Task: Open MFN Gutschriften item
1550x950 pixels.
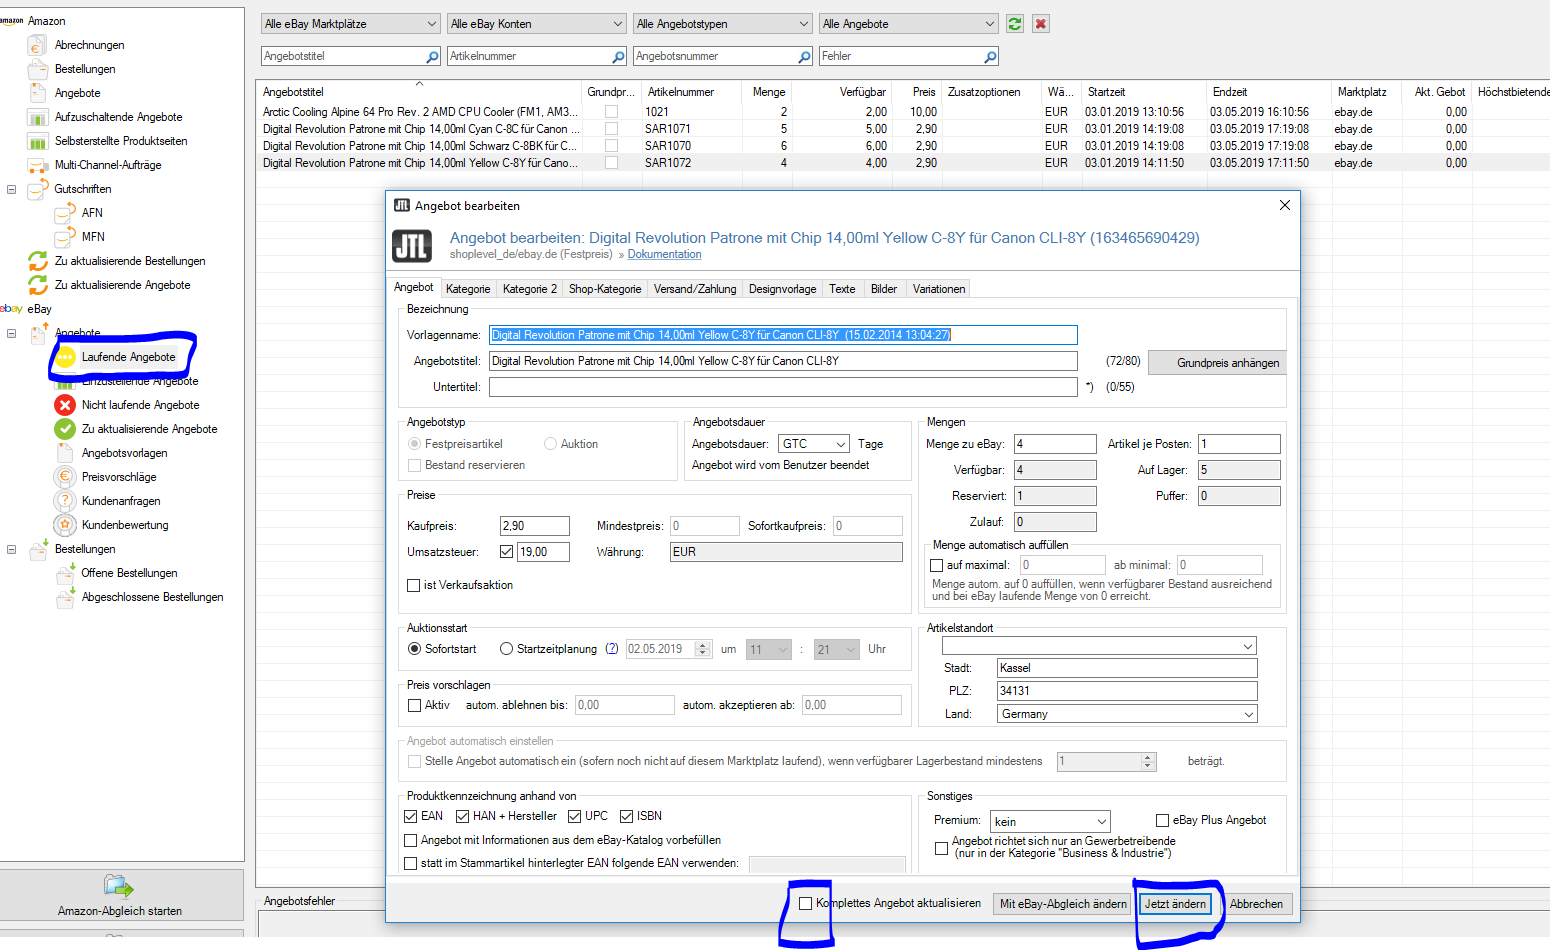Action: pos(93,237)
